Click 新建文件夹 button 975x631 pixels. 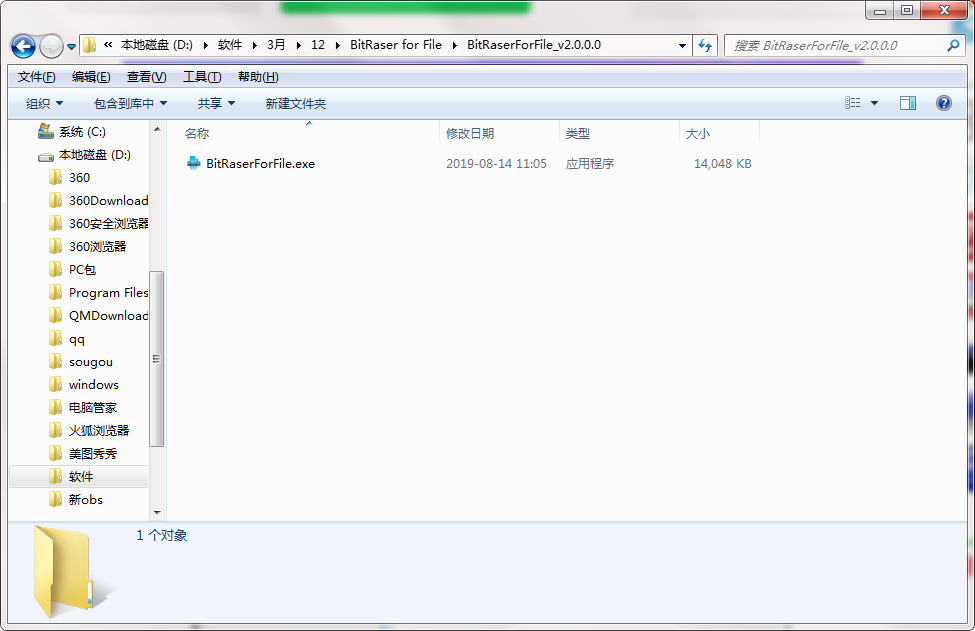pos(295,104)
